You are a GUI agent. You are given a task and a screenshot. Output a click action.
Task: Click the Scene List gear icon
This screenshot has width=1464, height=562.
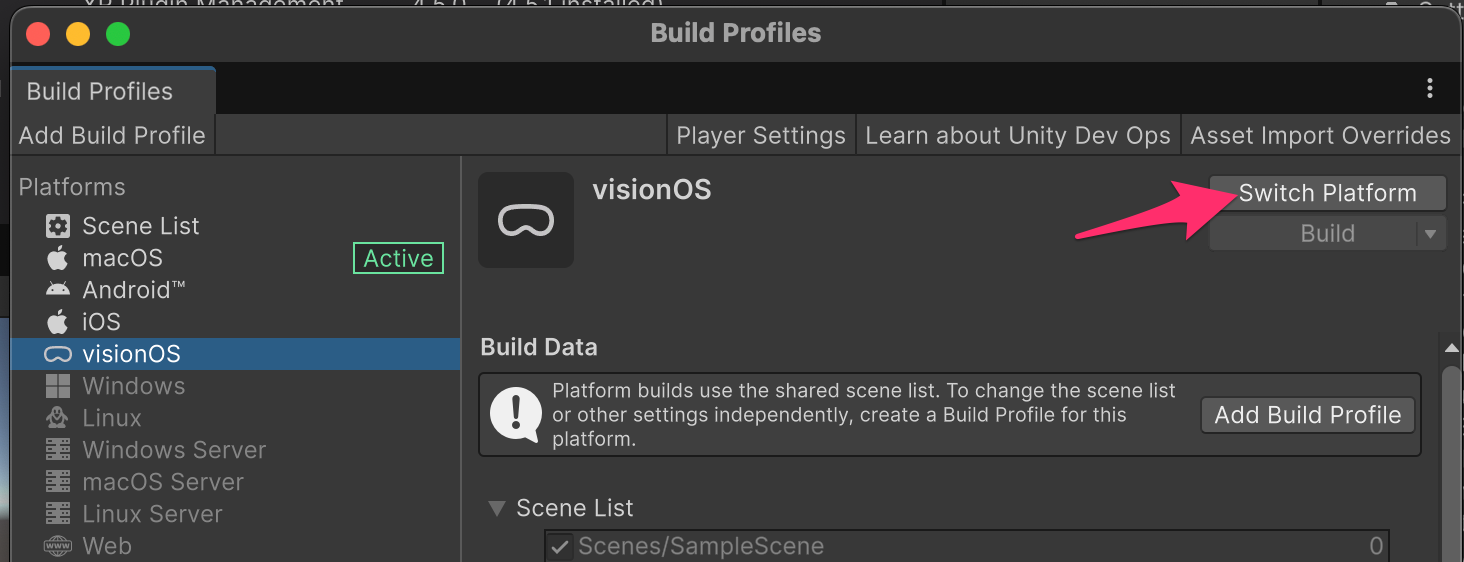pos(58,226)
